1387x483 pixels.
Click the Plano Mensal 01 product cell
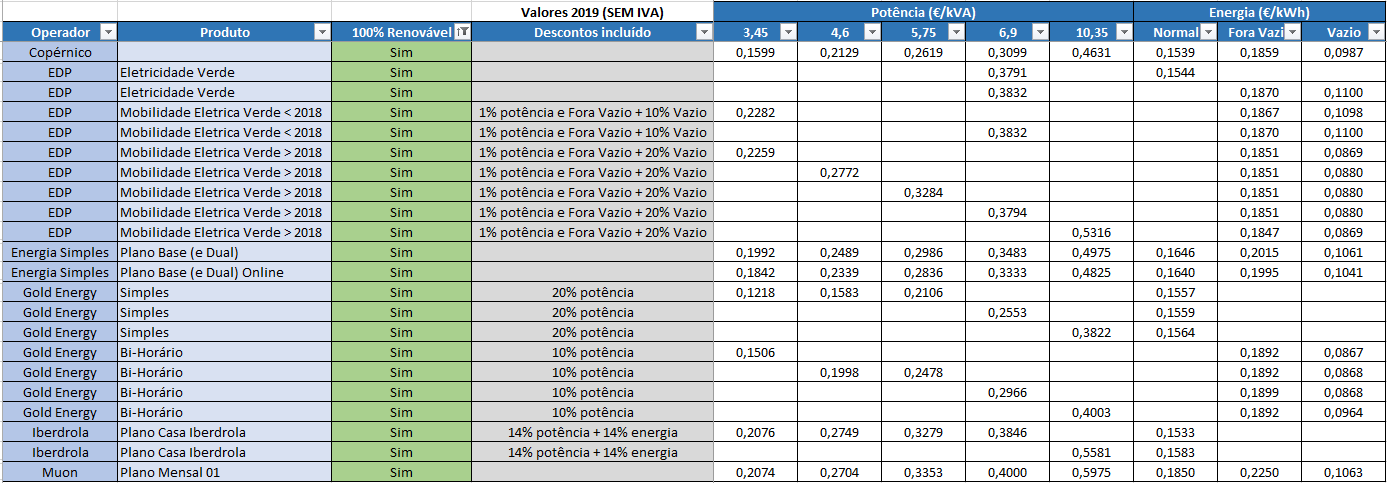[x=224, y=472]
